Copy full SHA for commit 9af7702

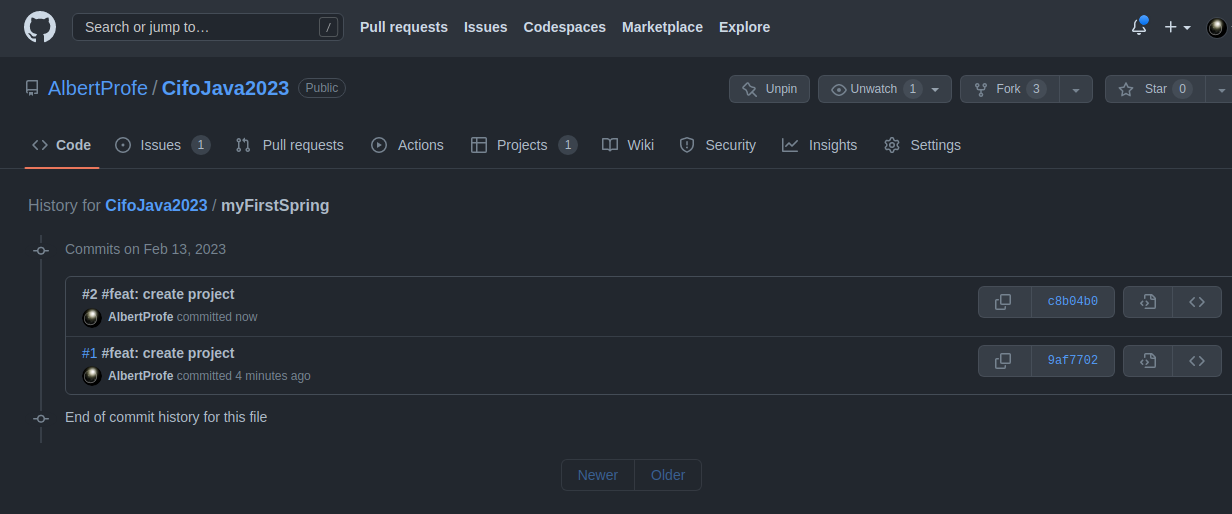tap(1004, 361)
